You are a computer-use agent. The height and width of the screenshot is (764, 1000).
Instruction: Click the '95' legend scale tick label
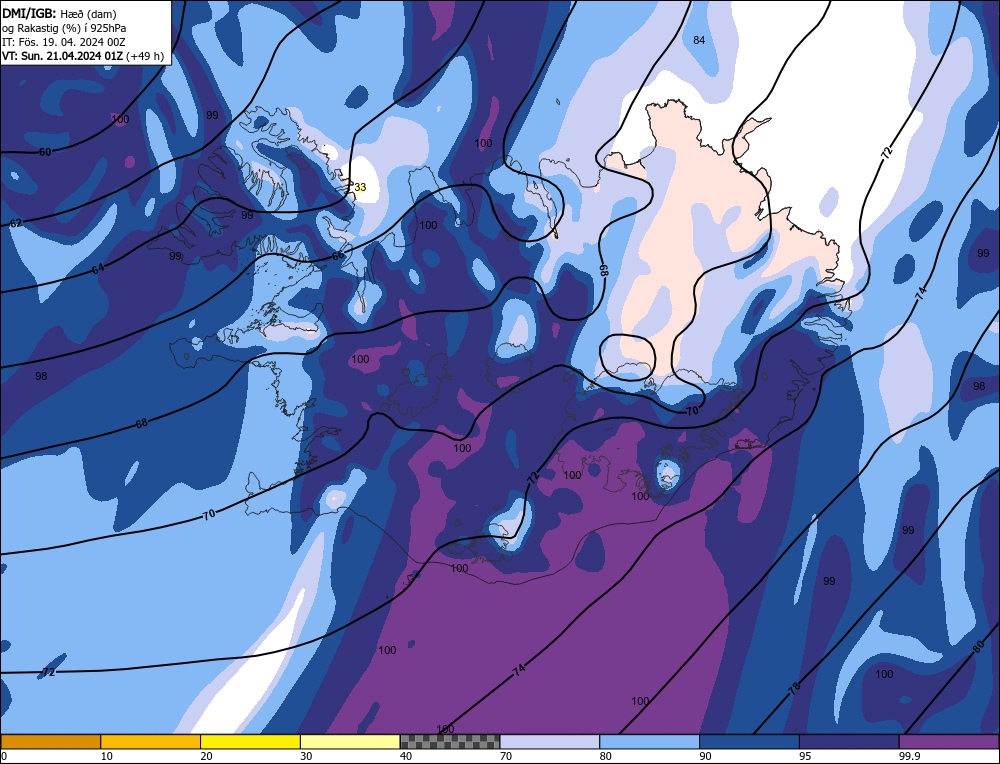(x=805, y=756)
